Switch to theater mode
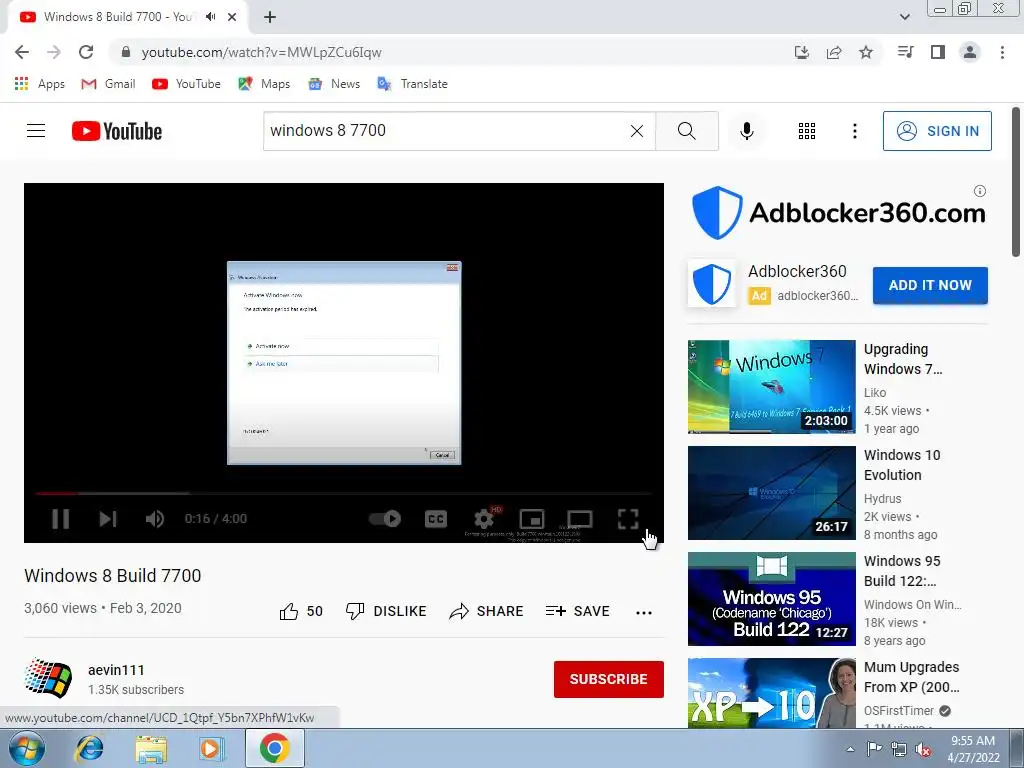The height and width of the screenshot is (768, 1024). click(579, 519)
